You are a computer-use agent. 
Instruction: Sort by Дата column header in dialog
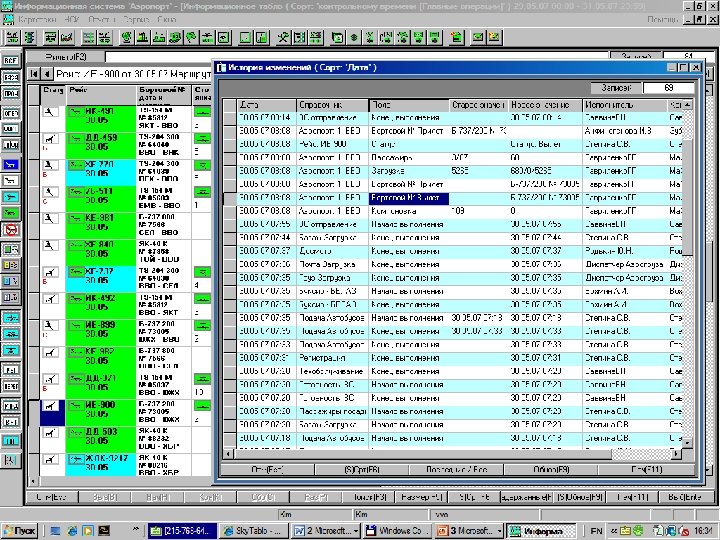tap(266, 105)
